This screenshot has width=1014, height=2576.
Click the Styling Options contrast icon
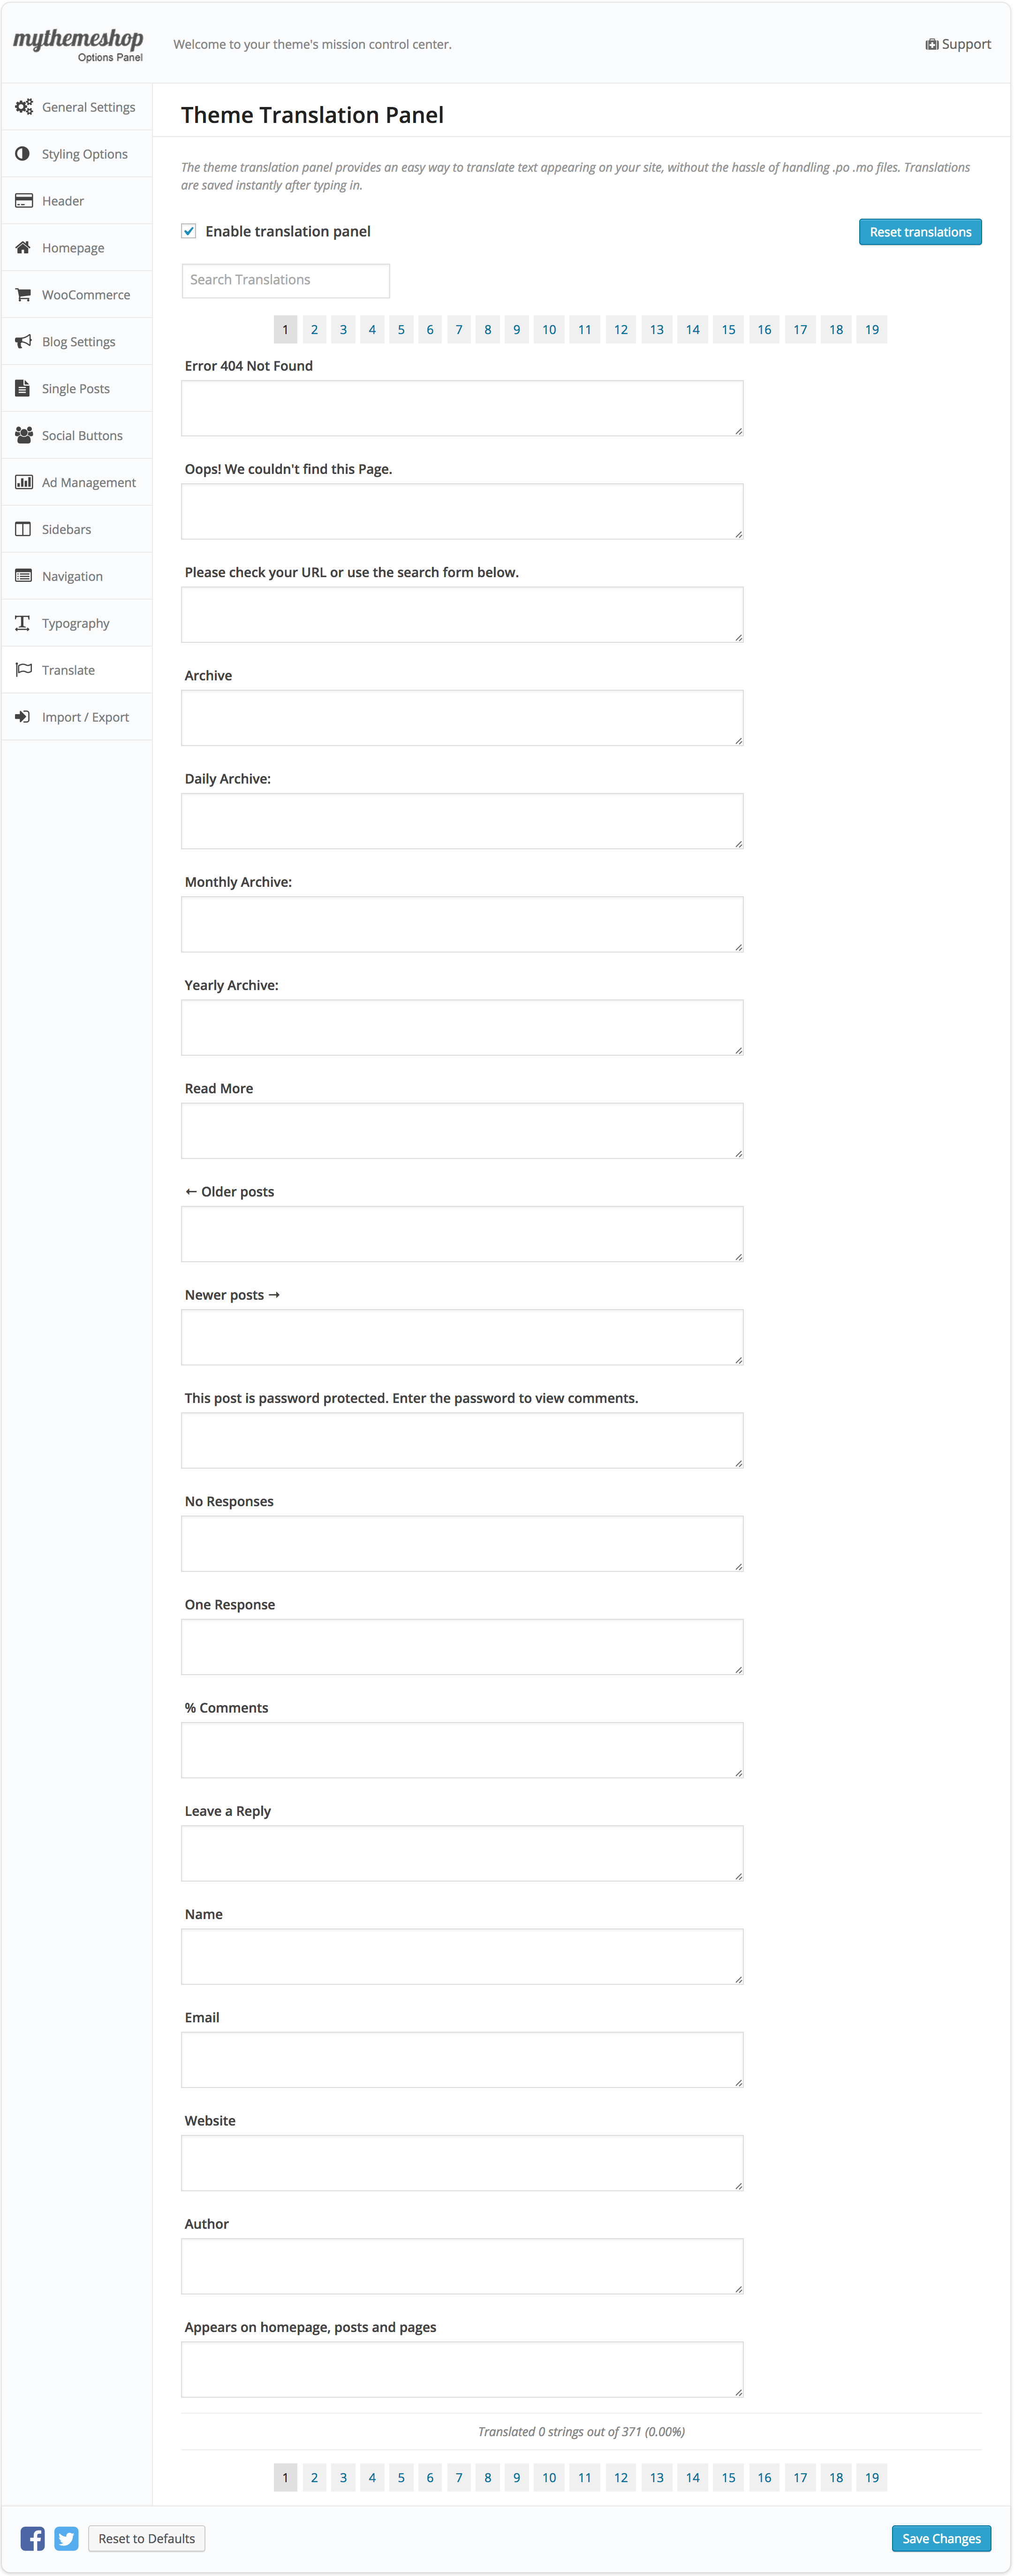(x=24, y=153)
